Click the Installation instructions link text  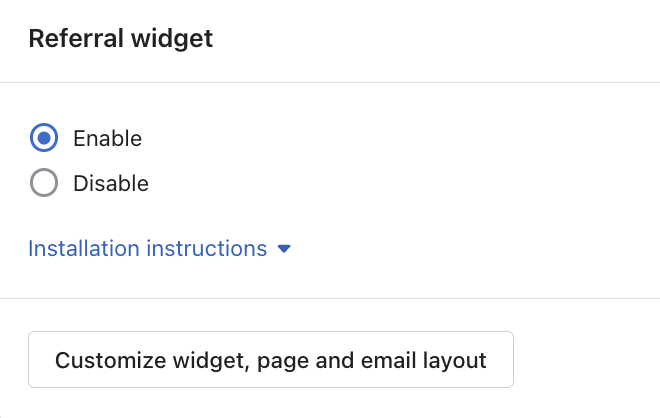[x=148, y=248]
